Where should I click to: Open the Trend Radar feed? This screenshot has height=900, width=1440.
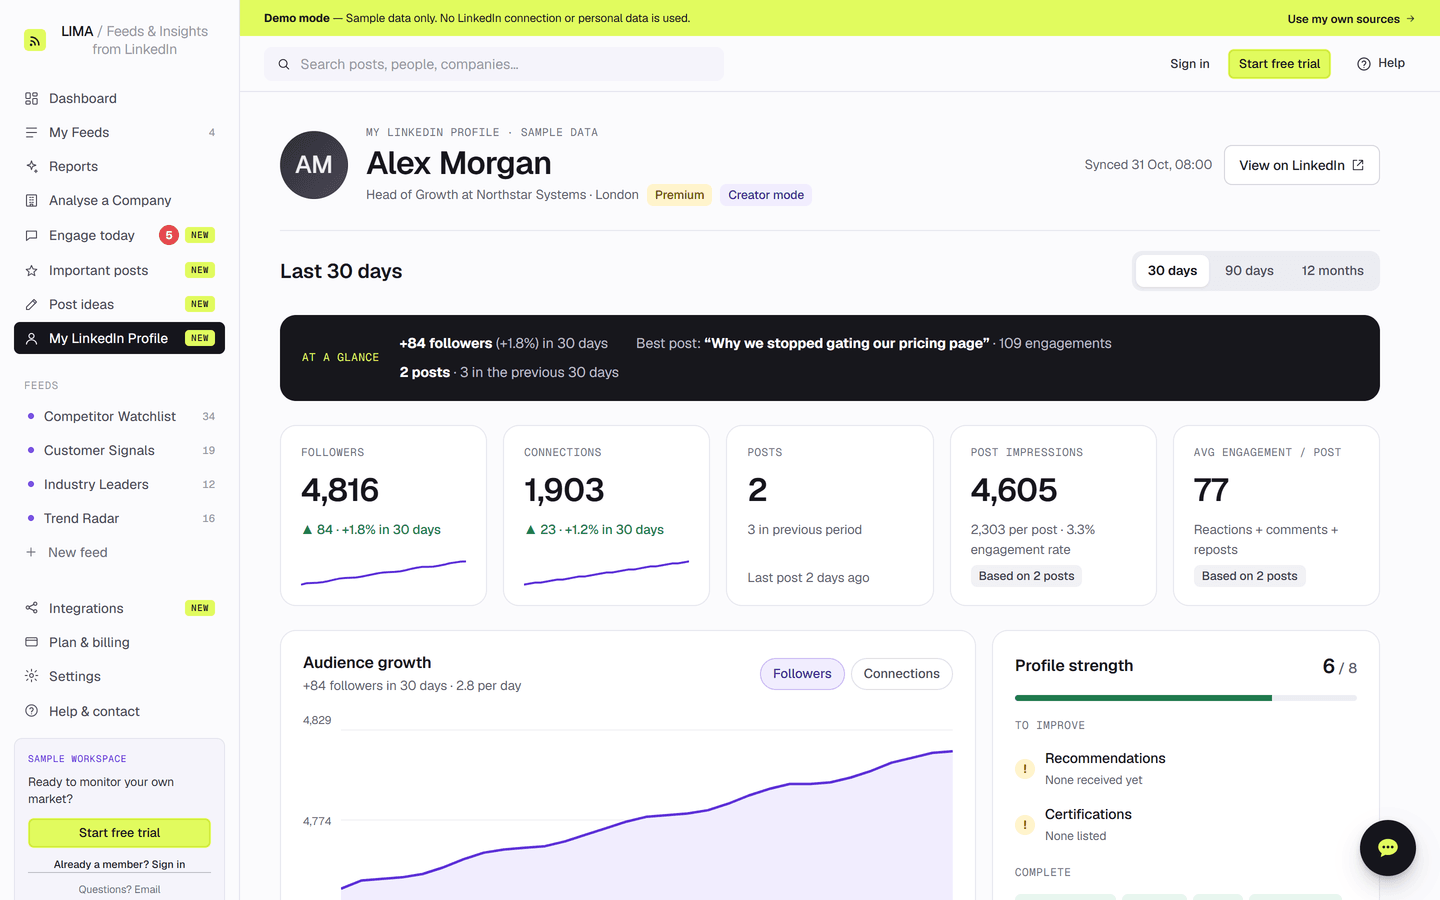click(119, 518)
